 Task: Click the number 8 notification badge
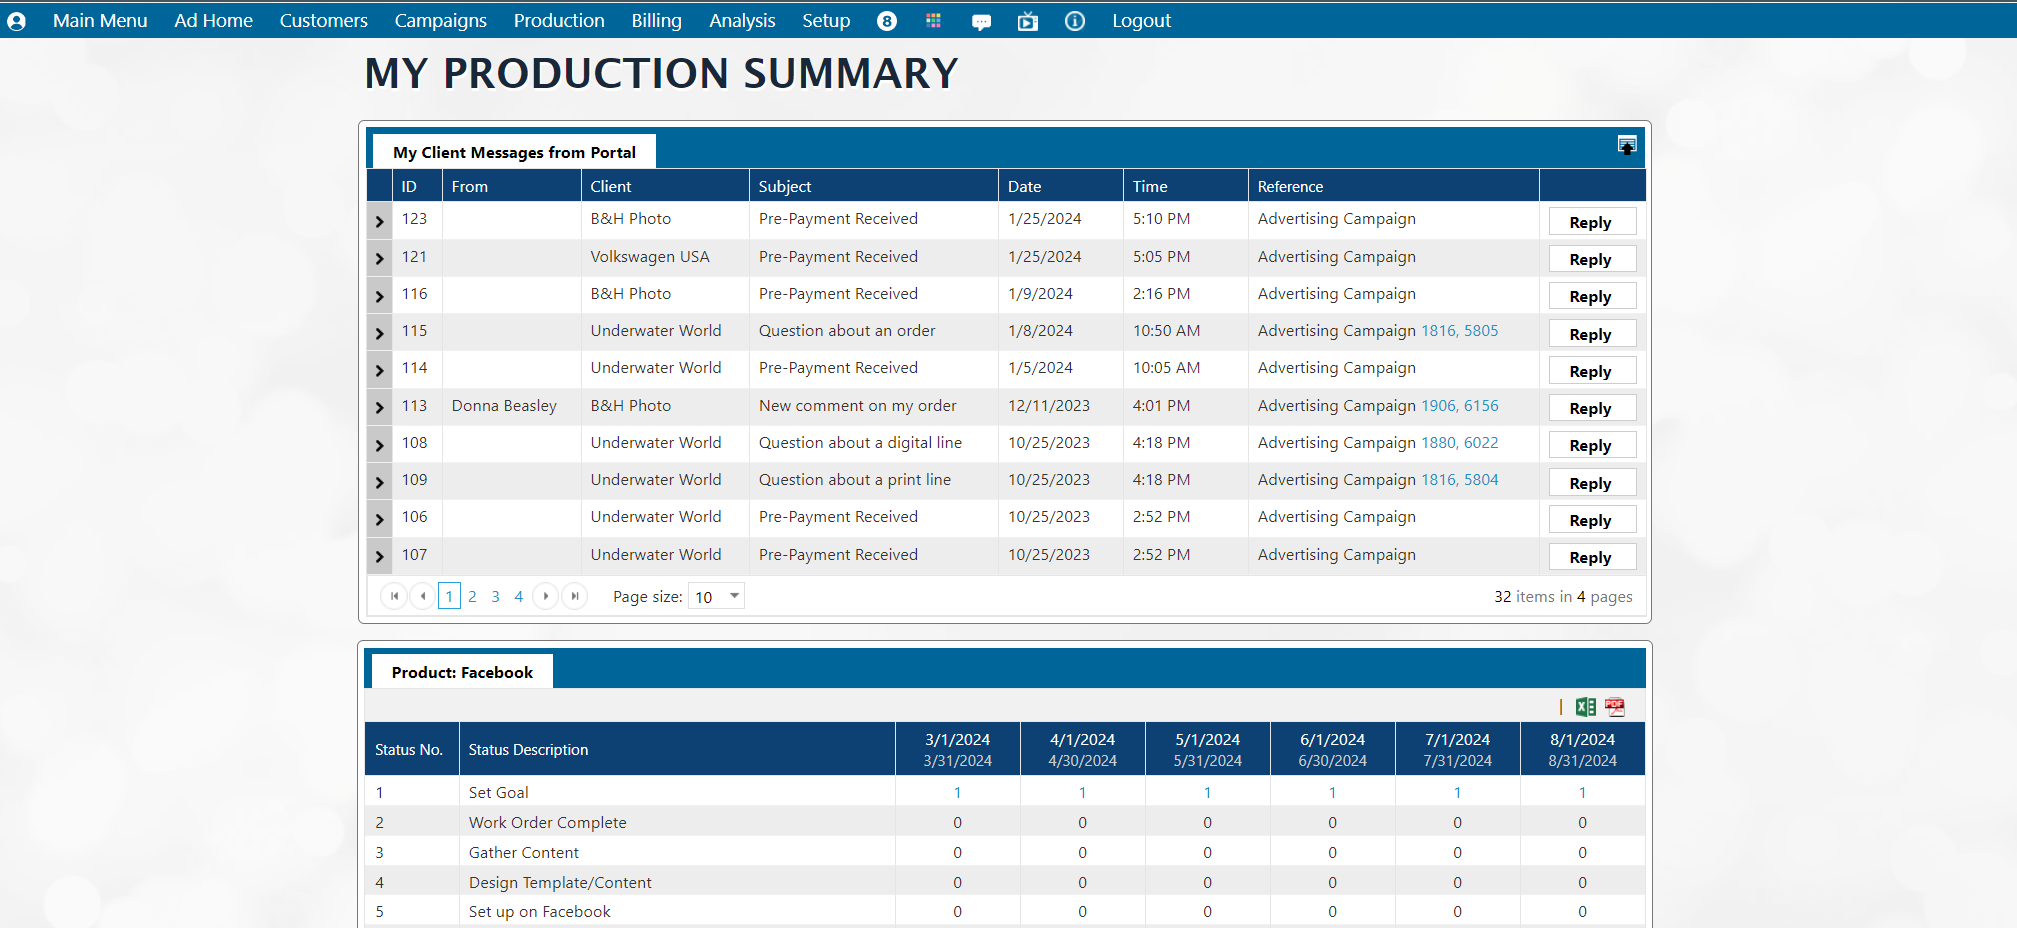point(886,21)
